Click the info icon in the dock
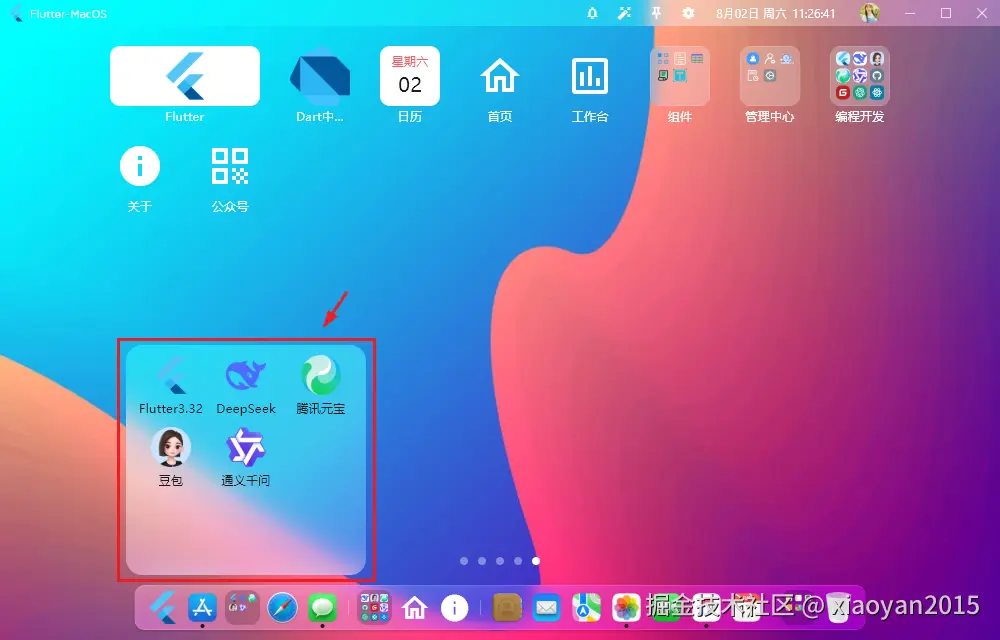The image size is (1000, 640). pos(455,607)
